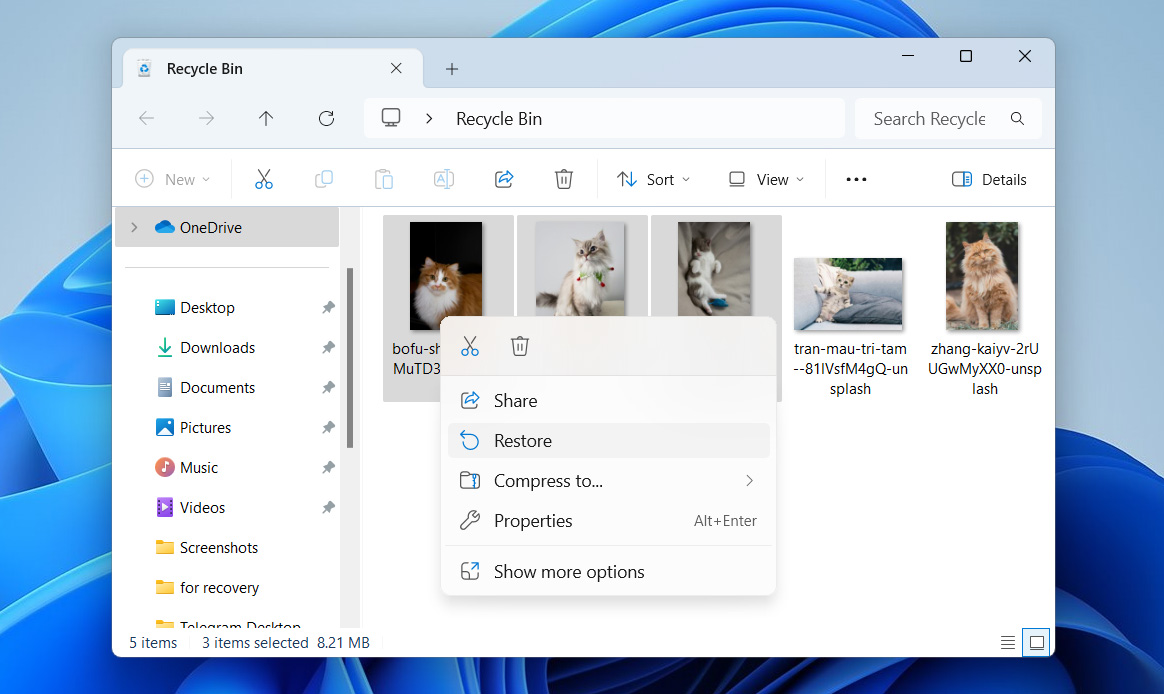Unpin Downloads using its pin icon
The image size is (1164, 694).
click(x=328, y=347)
